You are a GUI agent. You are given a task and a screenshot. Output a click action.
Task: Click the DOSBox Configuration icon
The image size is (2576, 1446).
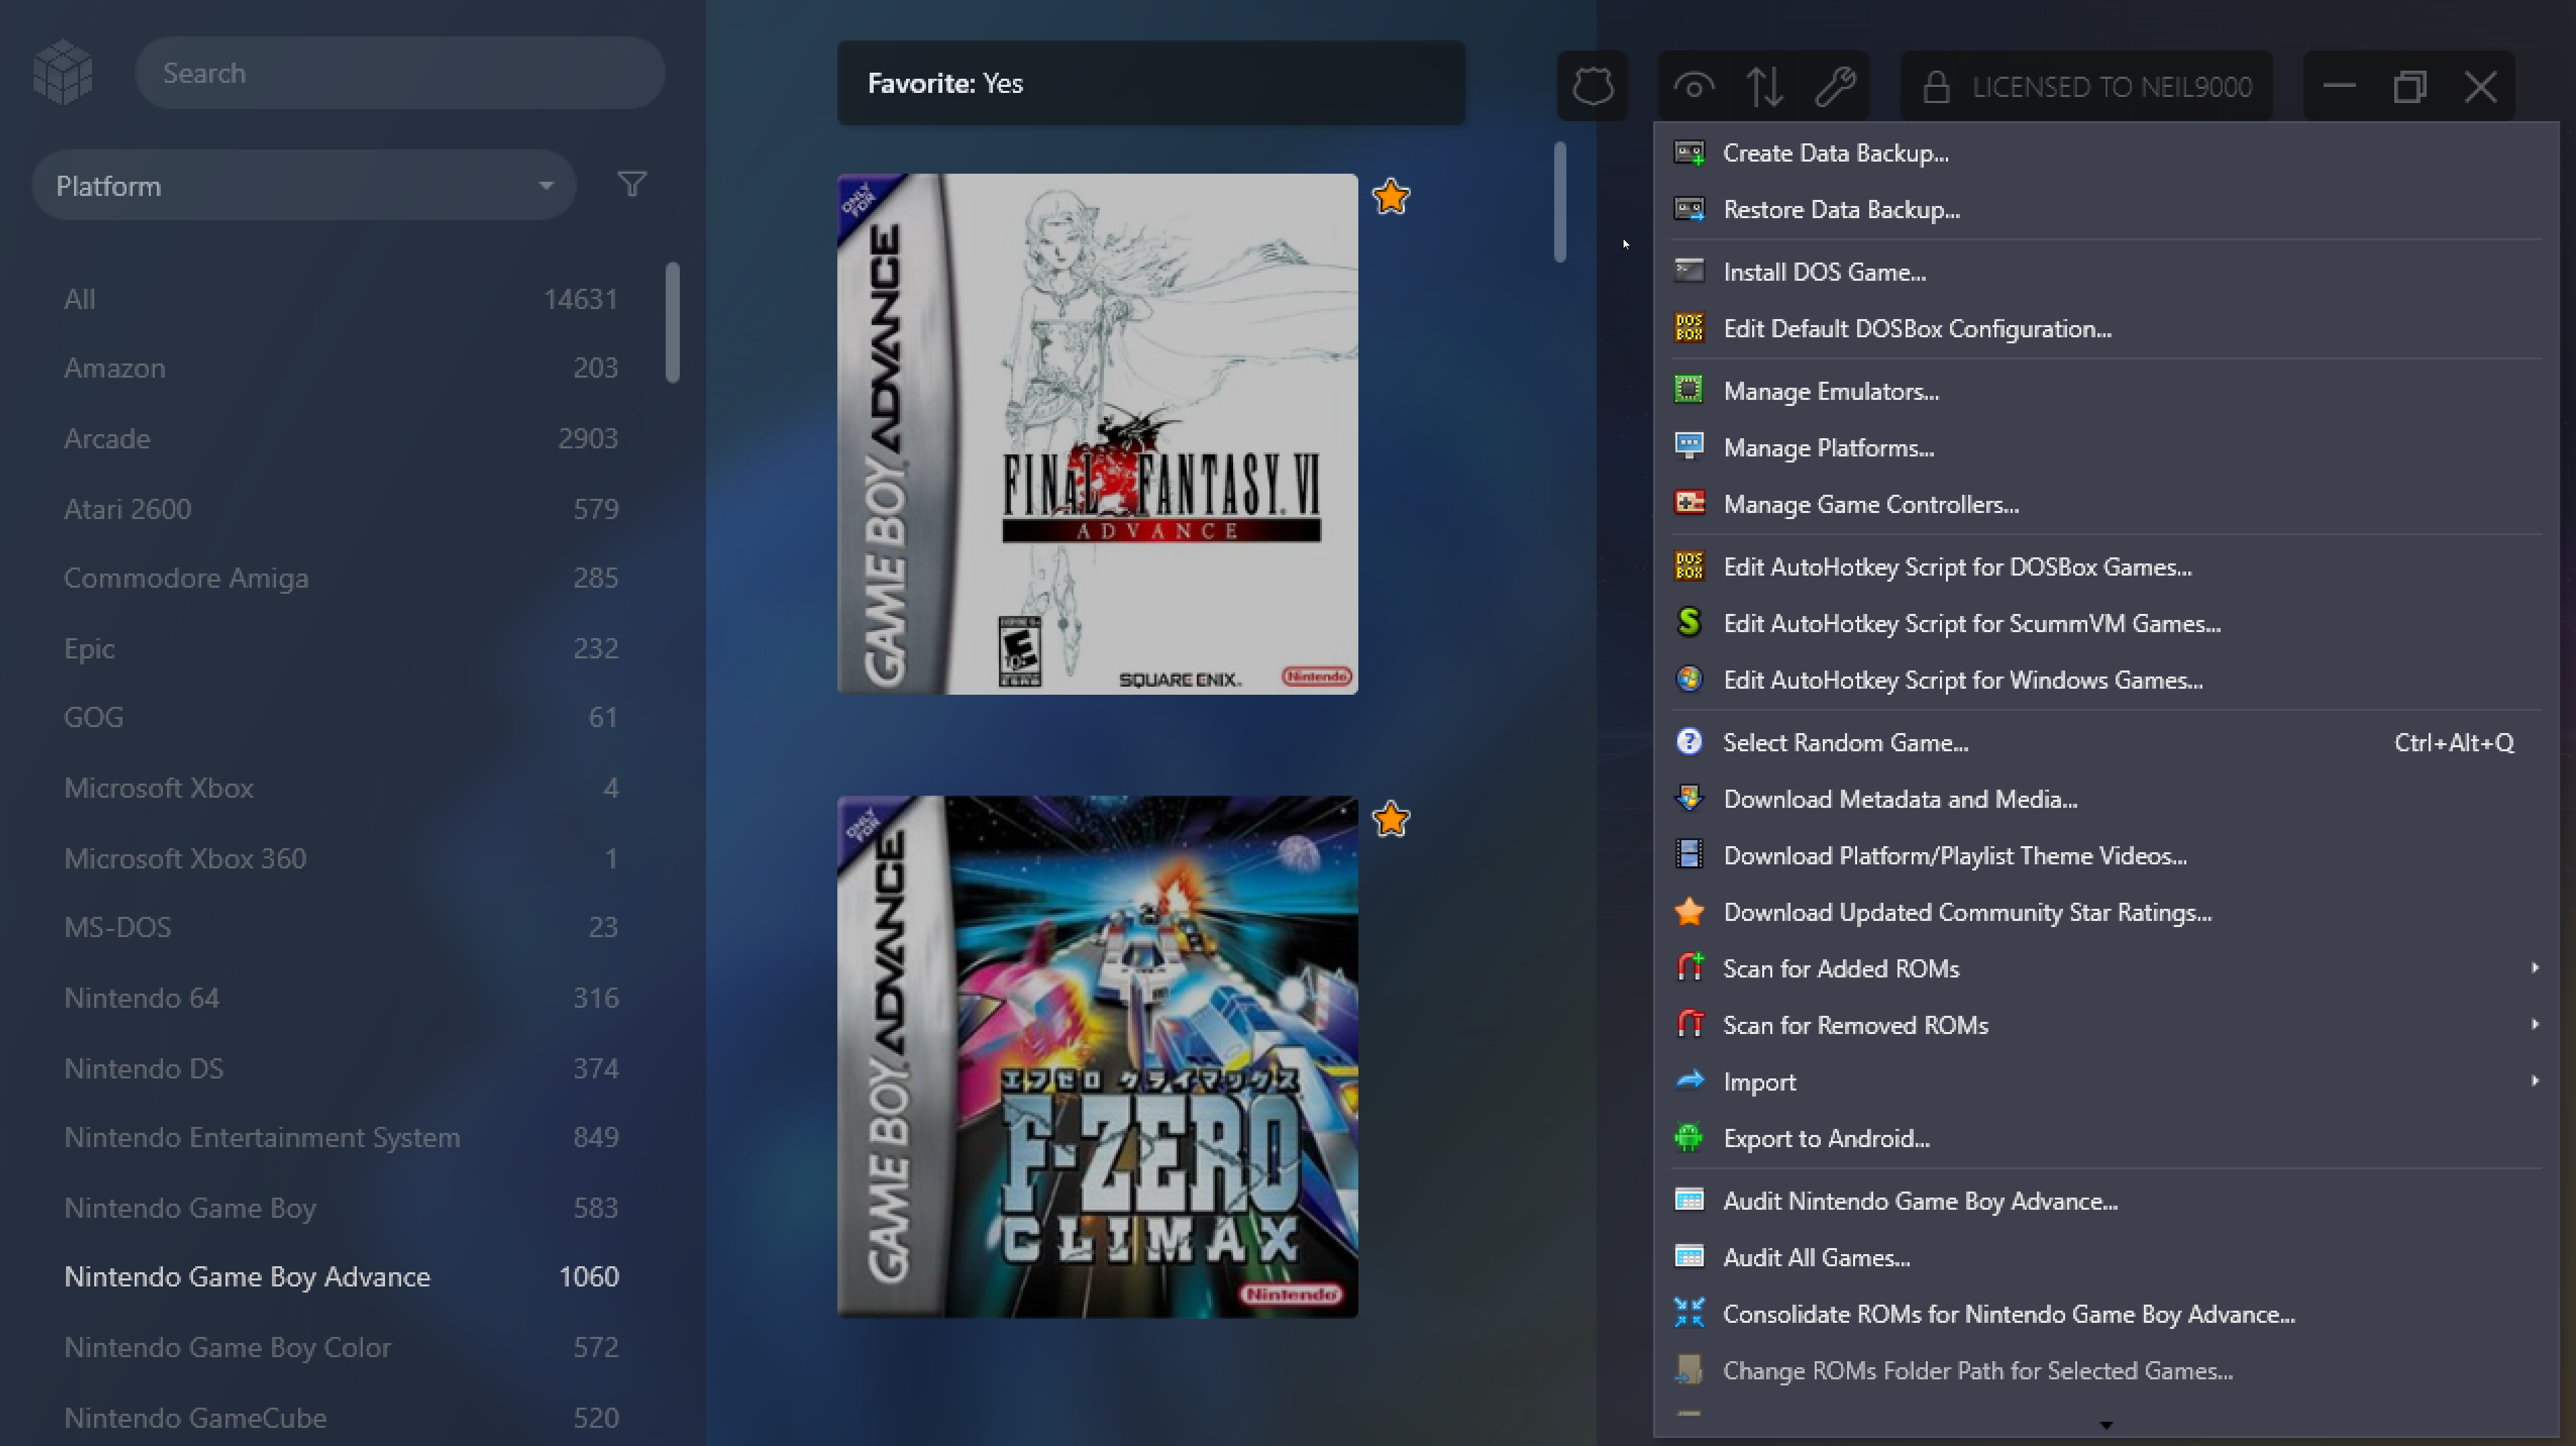tap(1689, 328)
